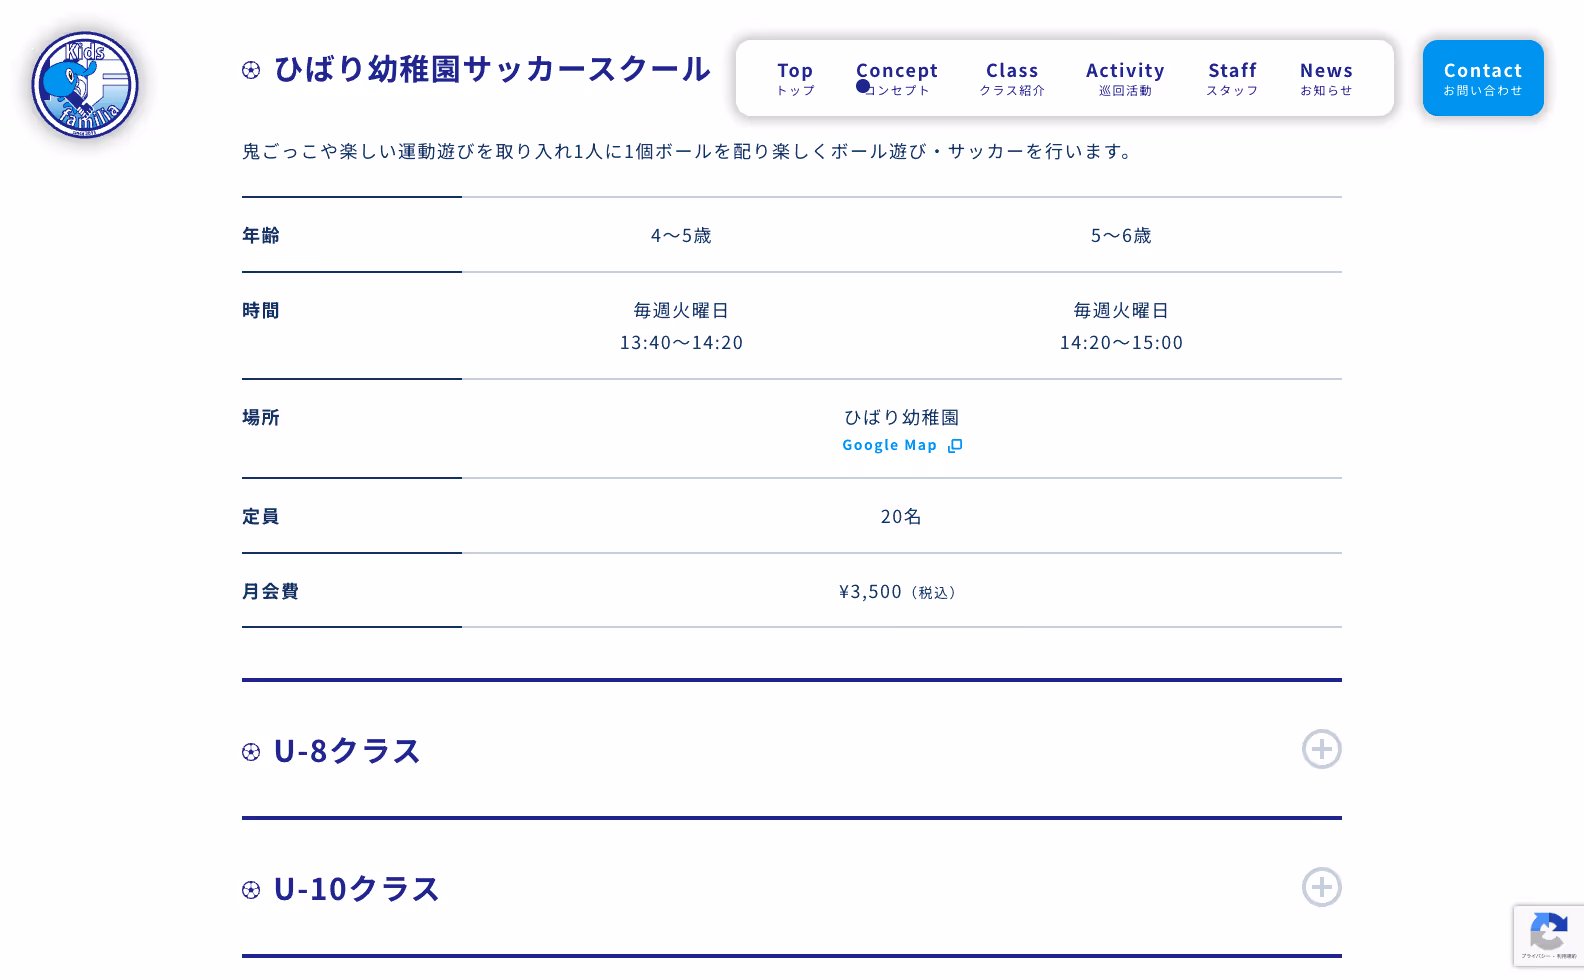The height and width of the screenshot is (980, 1584).
Task: Click the description sentence starting with 鬼ごっこ
Action: click(689, 152)
